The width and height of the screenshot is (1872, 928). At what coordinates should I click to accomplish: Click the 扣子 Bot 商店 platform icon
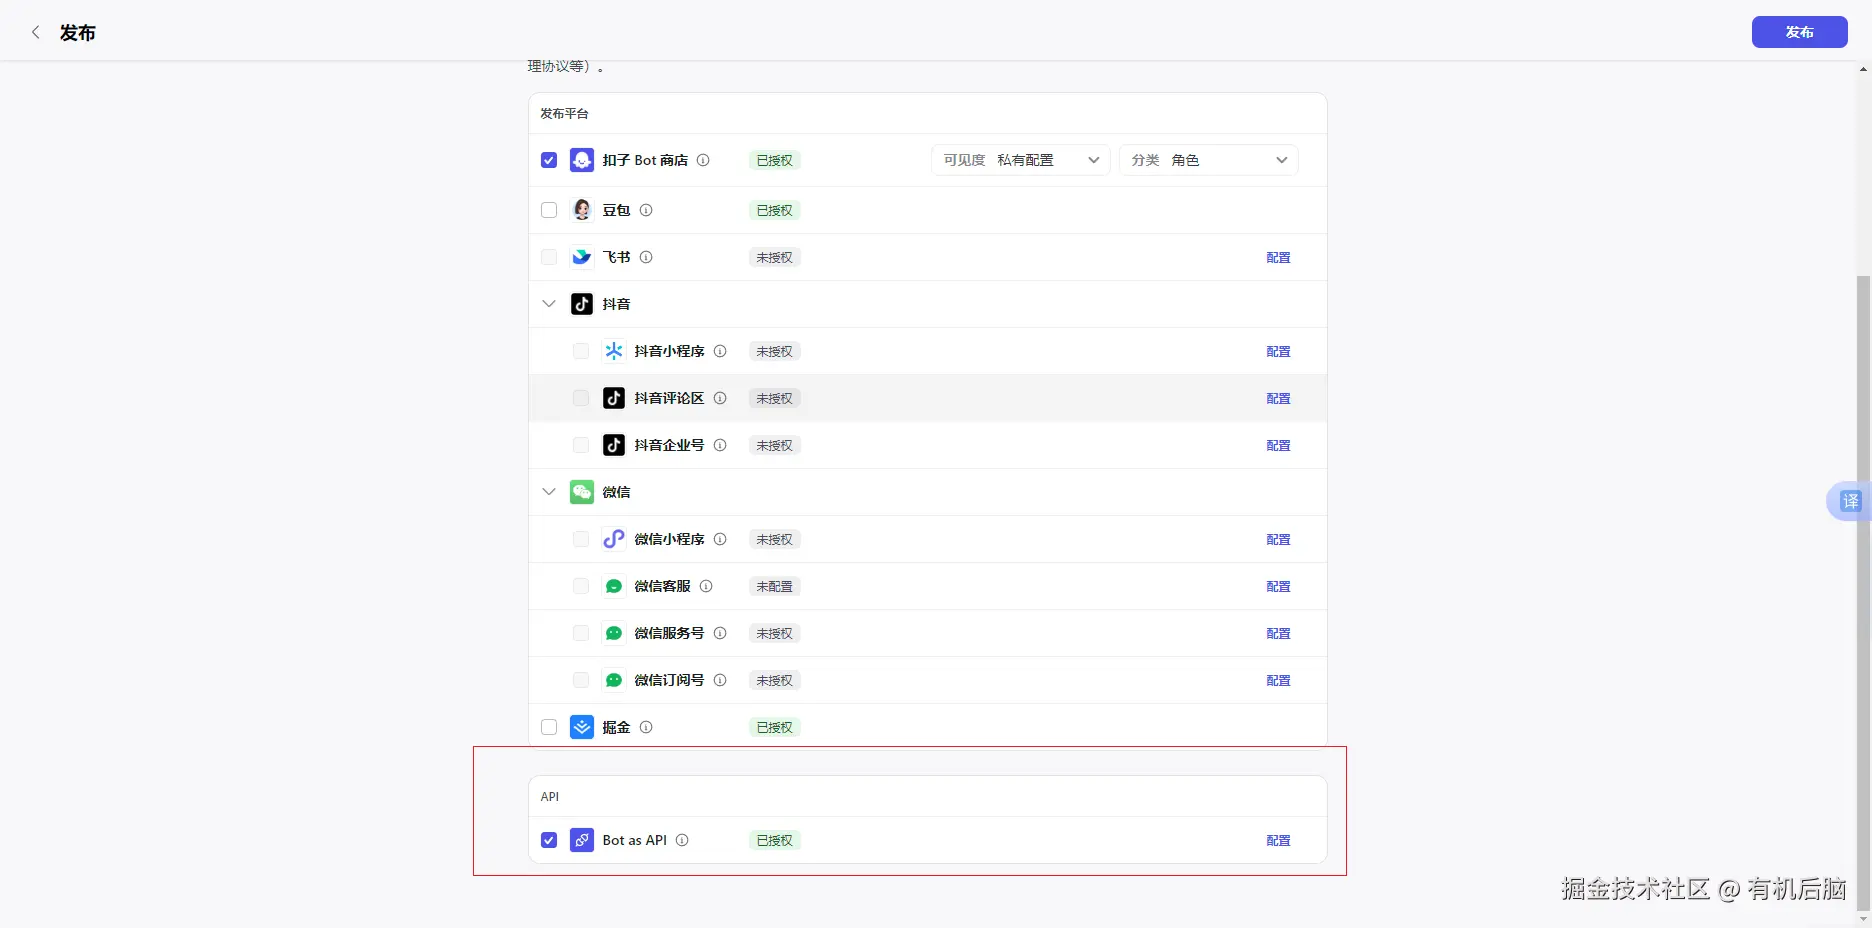coord(582,160)
